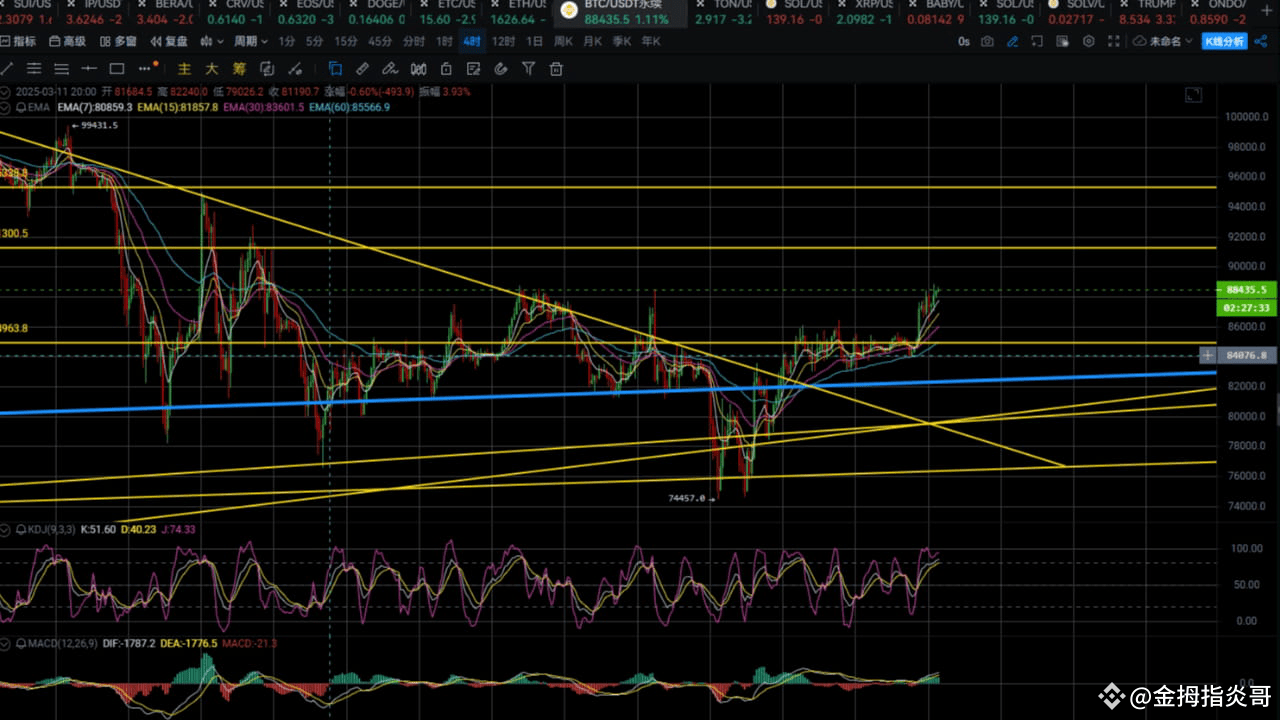This screenshot has width=1280, height=720.
Task: Take a chart snapshot with camera icon
Action: coord(987,41)
